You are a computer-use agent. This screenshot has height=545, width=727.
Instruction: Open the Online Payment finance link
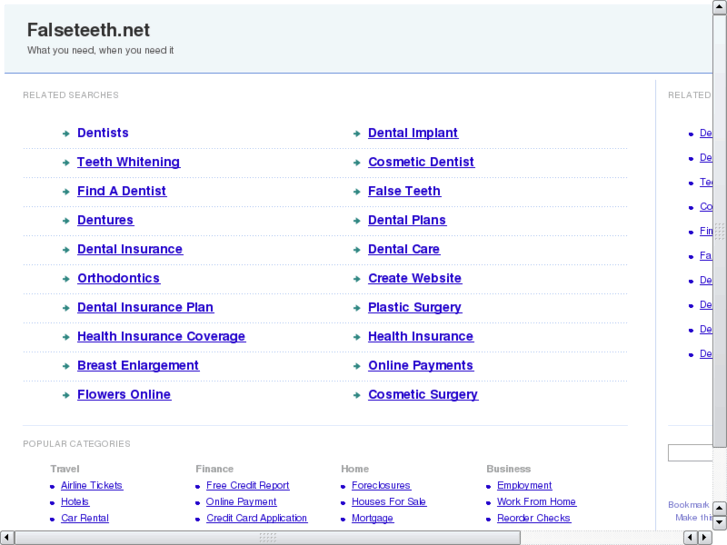tap(241, 502)
